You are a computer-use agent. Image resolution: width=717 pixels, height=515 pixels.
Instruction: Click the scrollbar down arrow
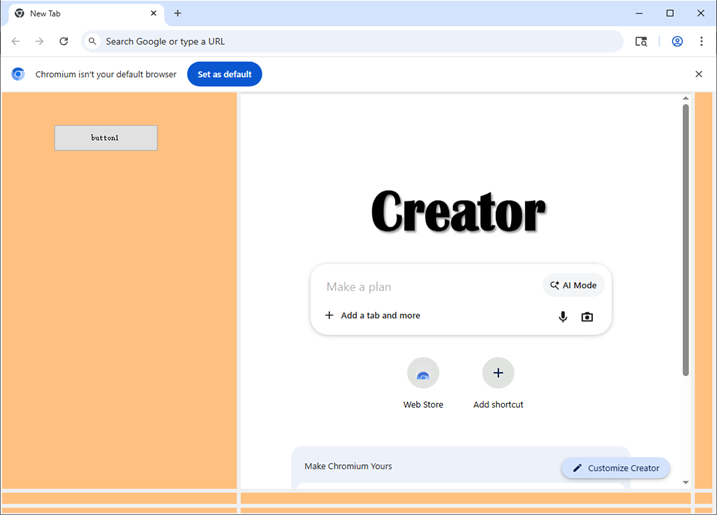pyautogui.click(x=685, y=482)
